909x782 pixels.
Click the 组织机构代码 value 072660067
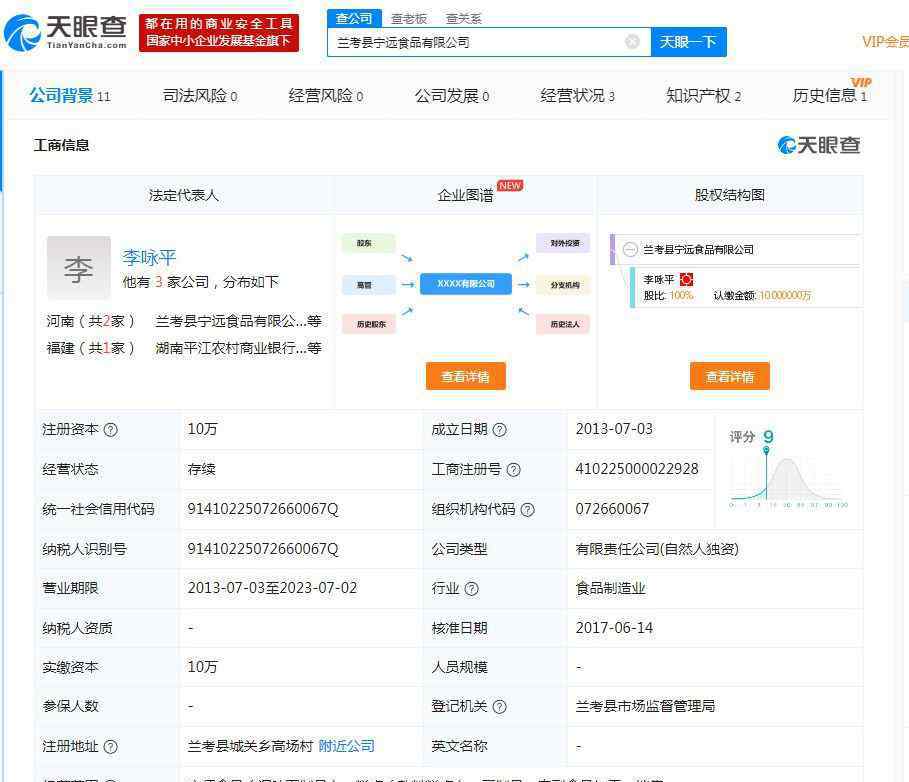coord(612,509)
